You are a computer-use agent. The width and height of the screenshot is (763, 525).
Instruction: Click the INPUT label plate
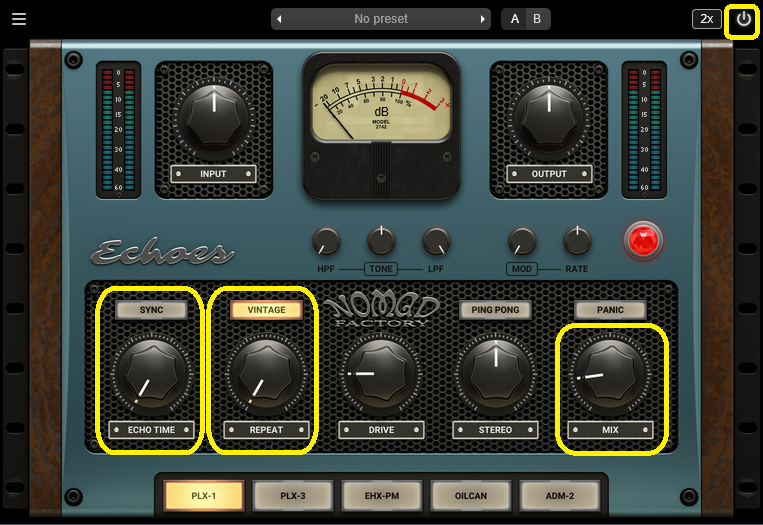click(x=213, y=174)
